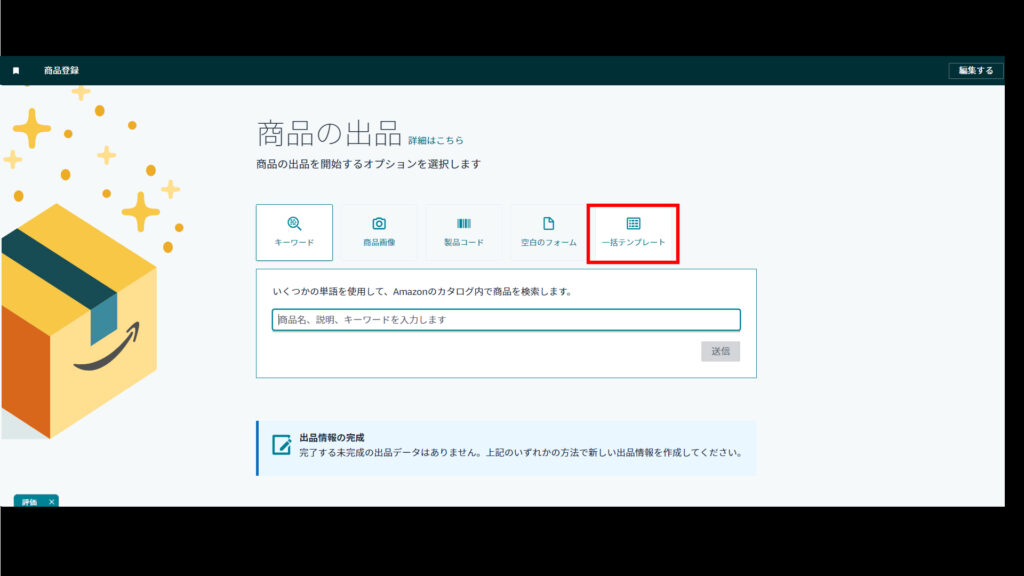Close the 評価 feedback tab with X
Viewport: 1024px width, 576px height.
coord(52,502)
